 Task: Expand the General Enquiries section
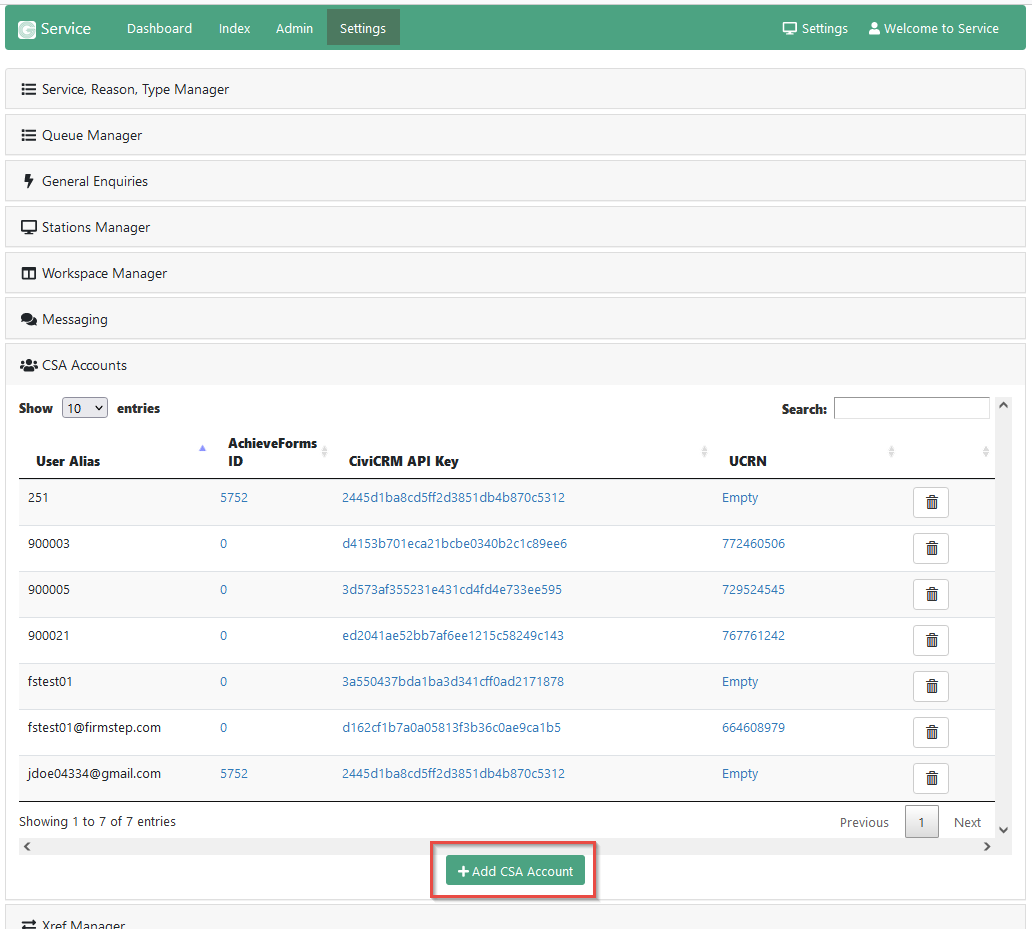pyautogui.click(x=515, y=181)
